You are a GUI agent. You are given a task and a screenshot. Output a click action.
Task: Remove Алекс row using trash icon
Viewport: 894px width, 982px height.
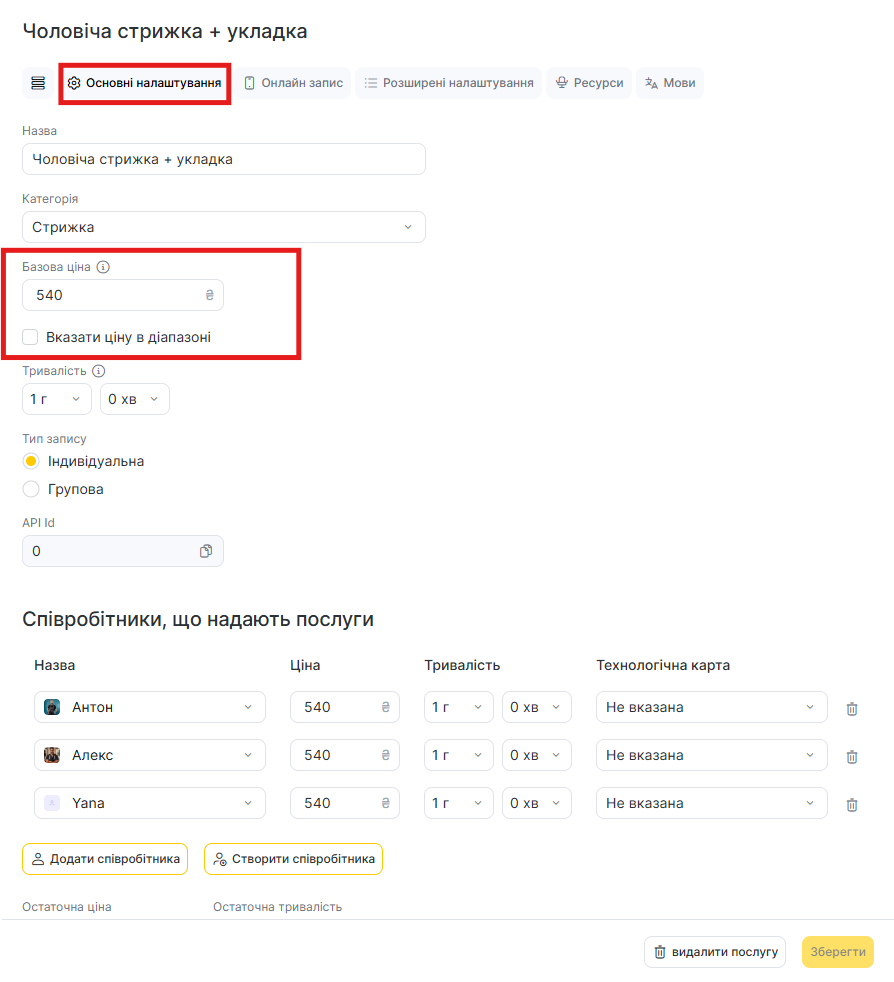pos(852,756)
